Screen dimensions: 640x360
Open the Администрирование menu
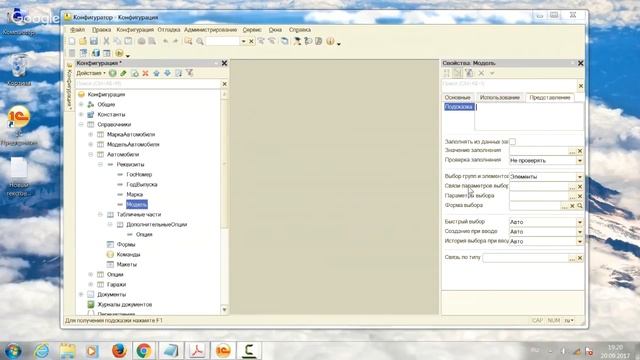tap(210, 30)
